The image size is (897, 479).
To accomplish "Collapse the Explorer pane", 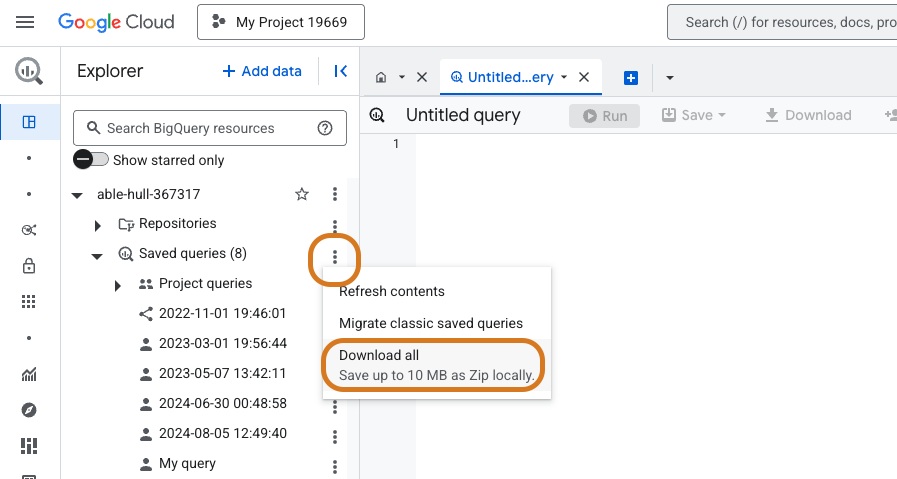I will [340, 71].
